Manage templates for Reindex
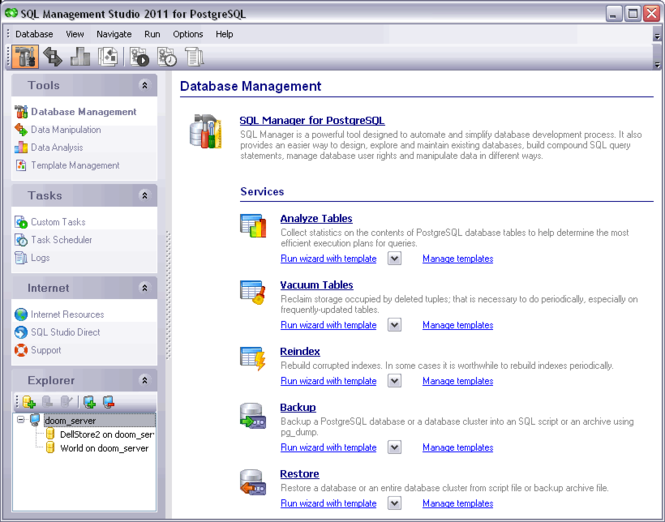The height and width of the screenshot is (522, 665). click(x=458, y=381)
